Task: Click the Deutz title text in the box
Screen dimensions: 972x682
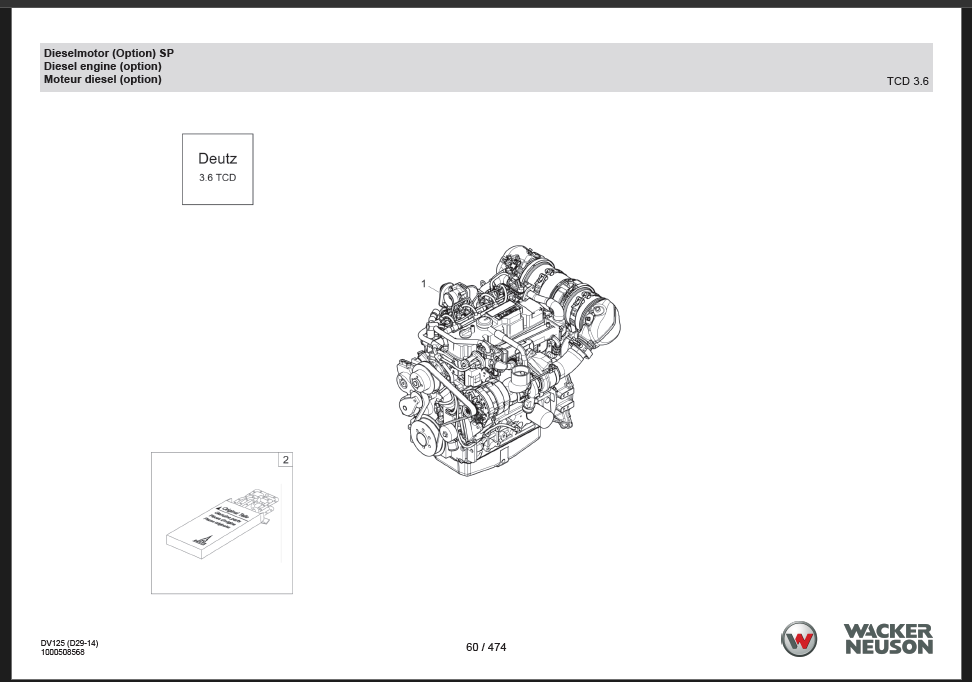Action: [217, 158]
